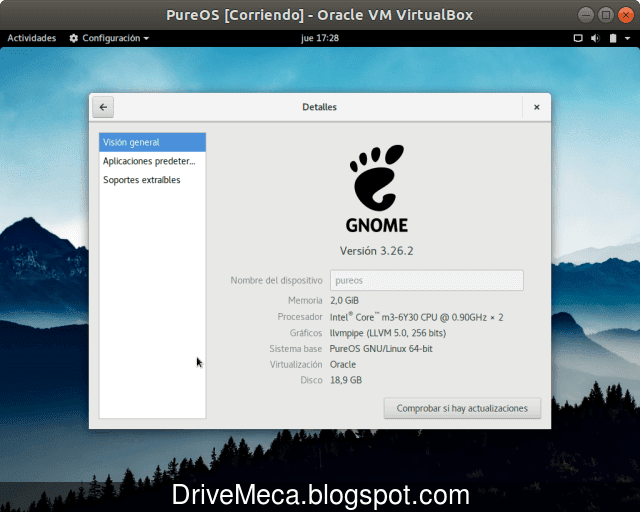
Task: Open Aplicaciones predeterminadas section
Action: [152, 161]
